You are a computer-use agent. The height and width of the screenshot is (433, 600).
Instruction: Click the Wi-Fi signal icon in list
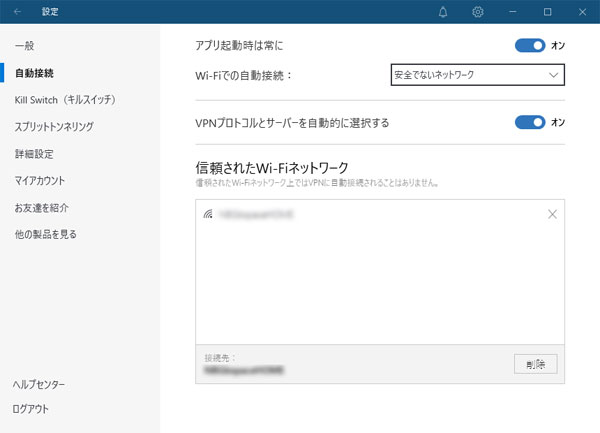coord(208,214)
